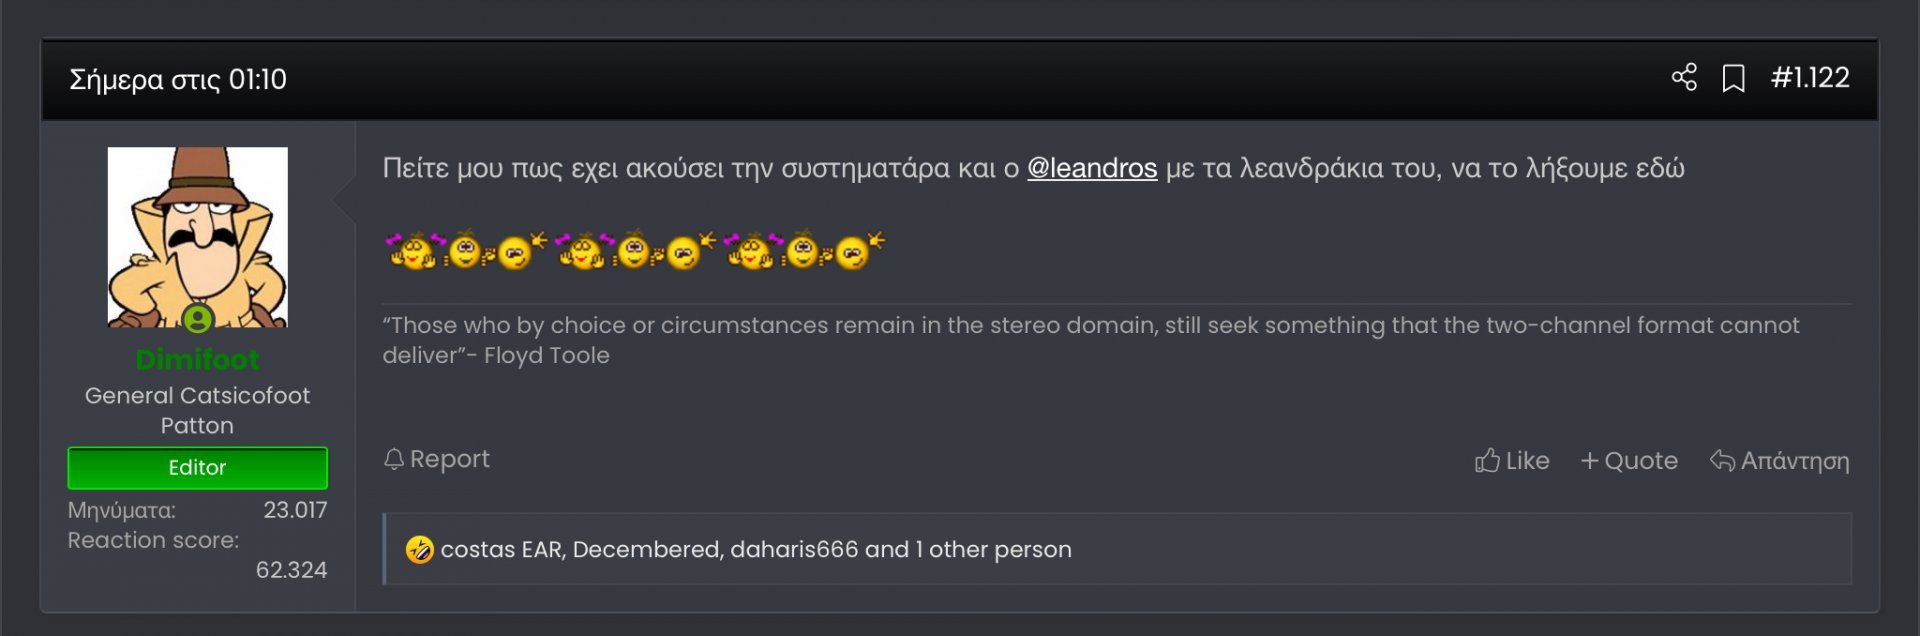Click the post timestamp Σήμερα στις 01:10
1920x636 pixels.
point(178,79)
